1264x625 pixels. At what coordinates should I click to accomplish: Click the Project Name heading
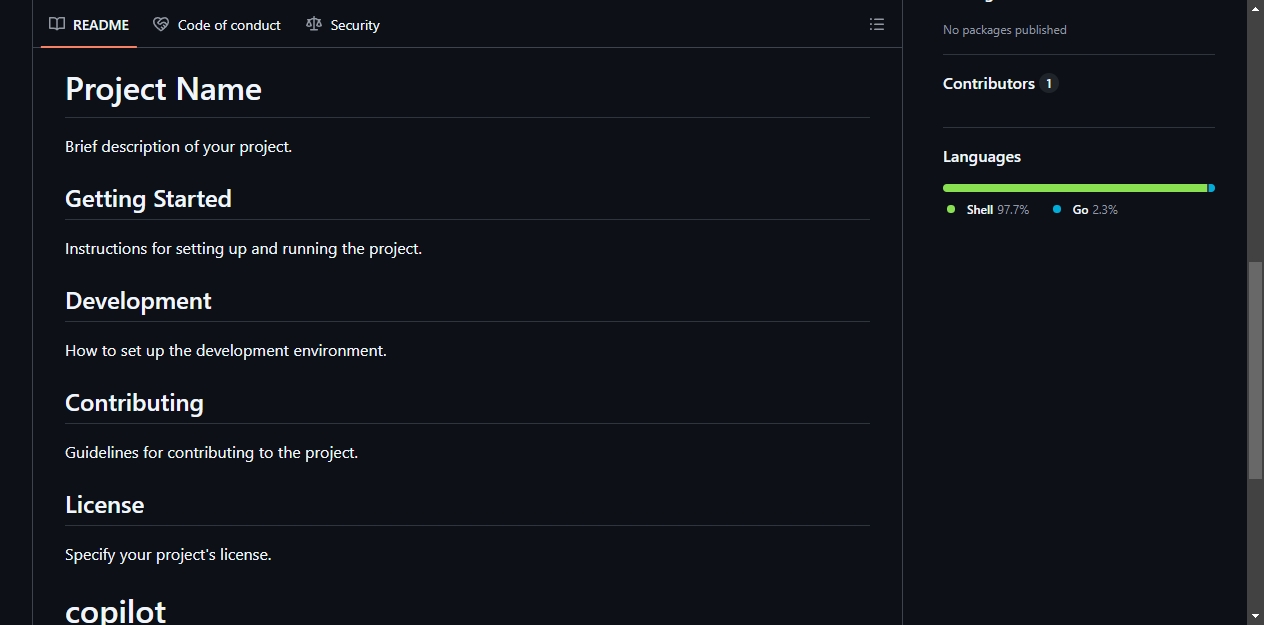click(163, 89)
